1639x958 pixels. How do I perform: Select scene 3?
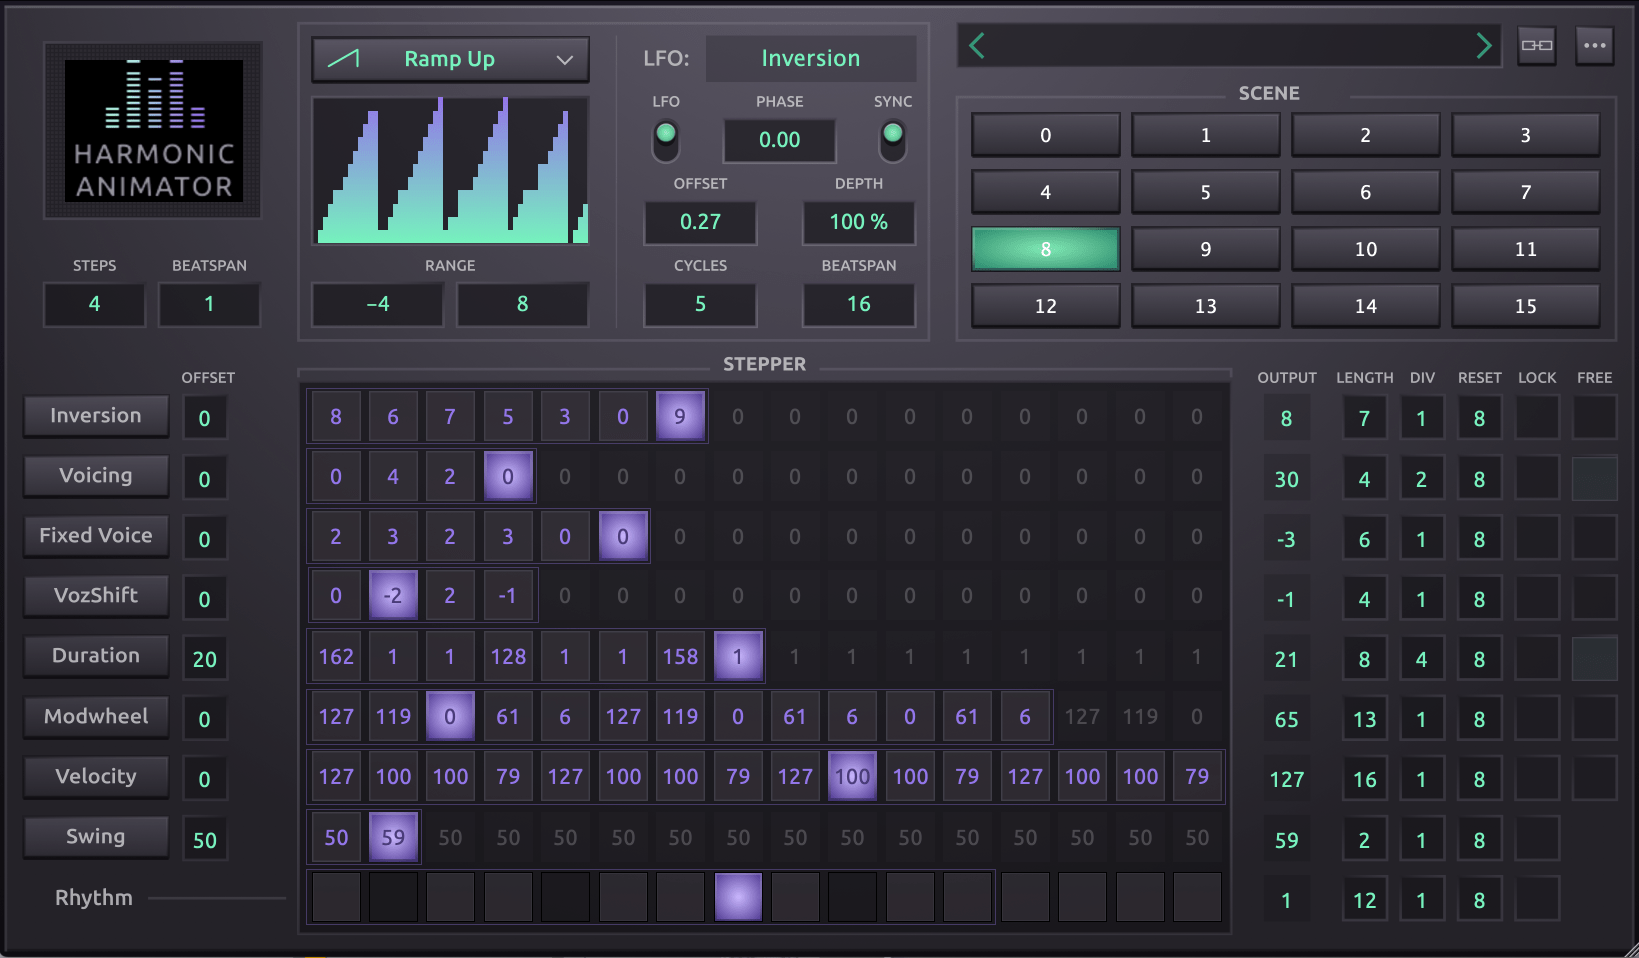point(1526,135)
